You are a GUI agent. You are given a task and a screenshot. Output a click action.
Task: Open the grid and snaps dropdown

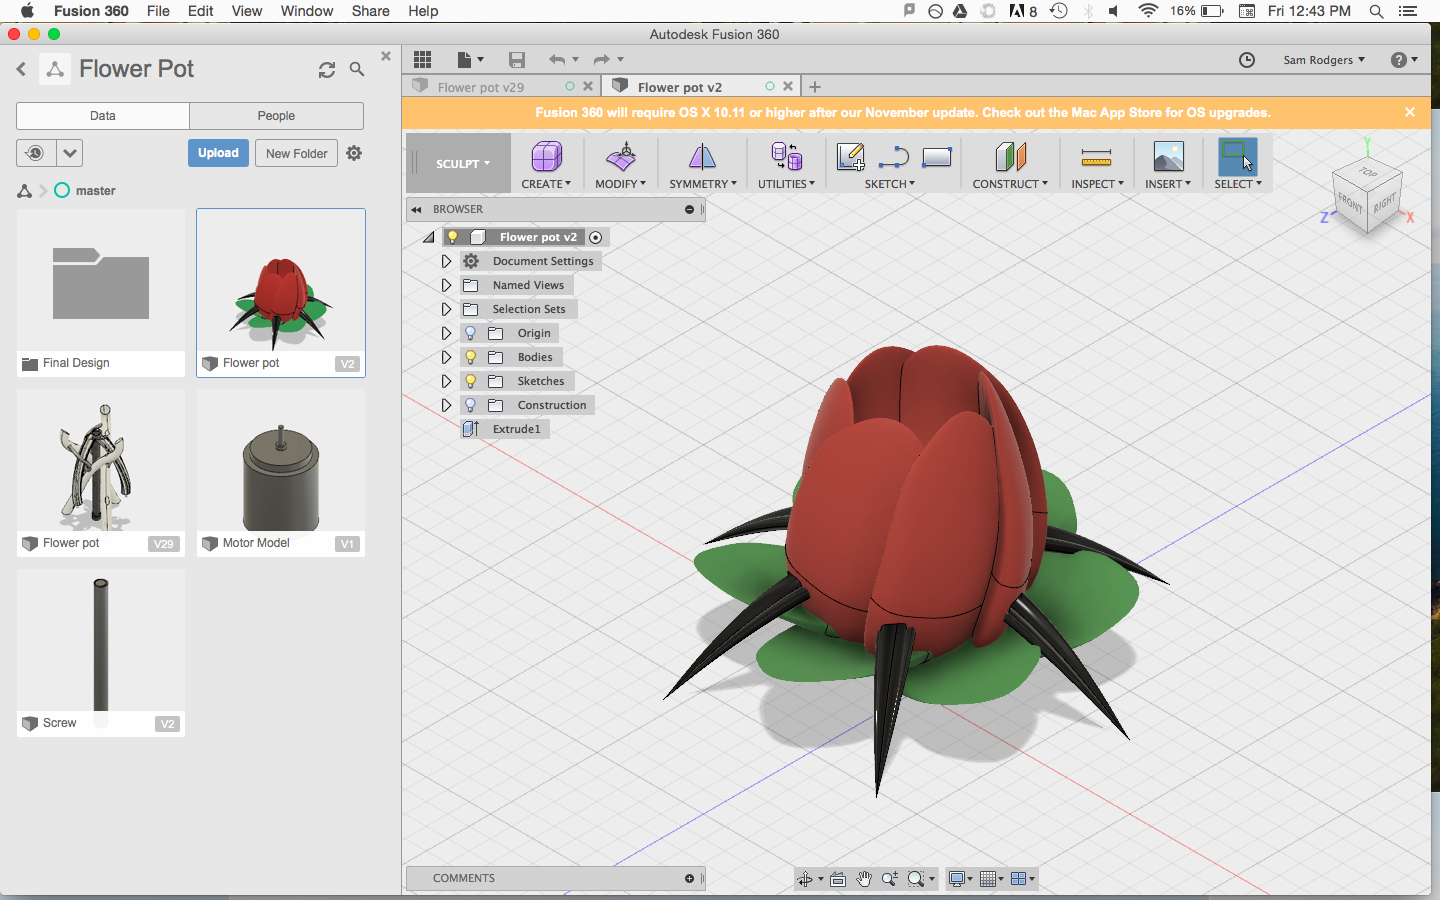click(x=992, y=879)
